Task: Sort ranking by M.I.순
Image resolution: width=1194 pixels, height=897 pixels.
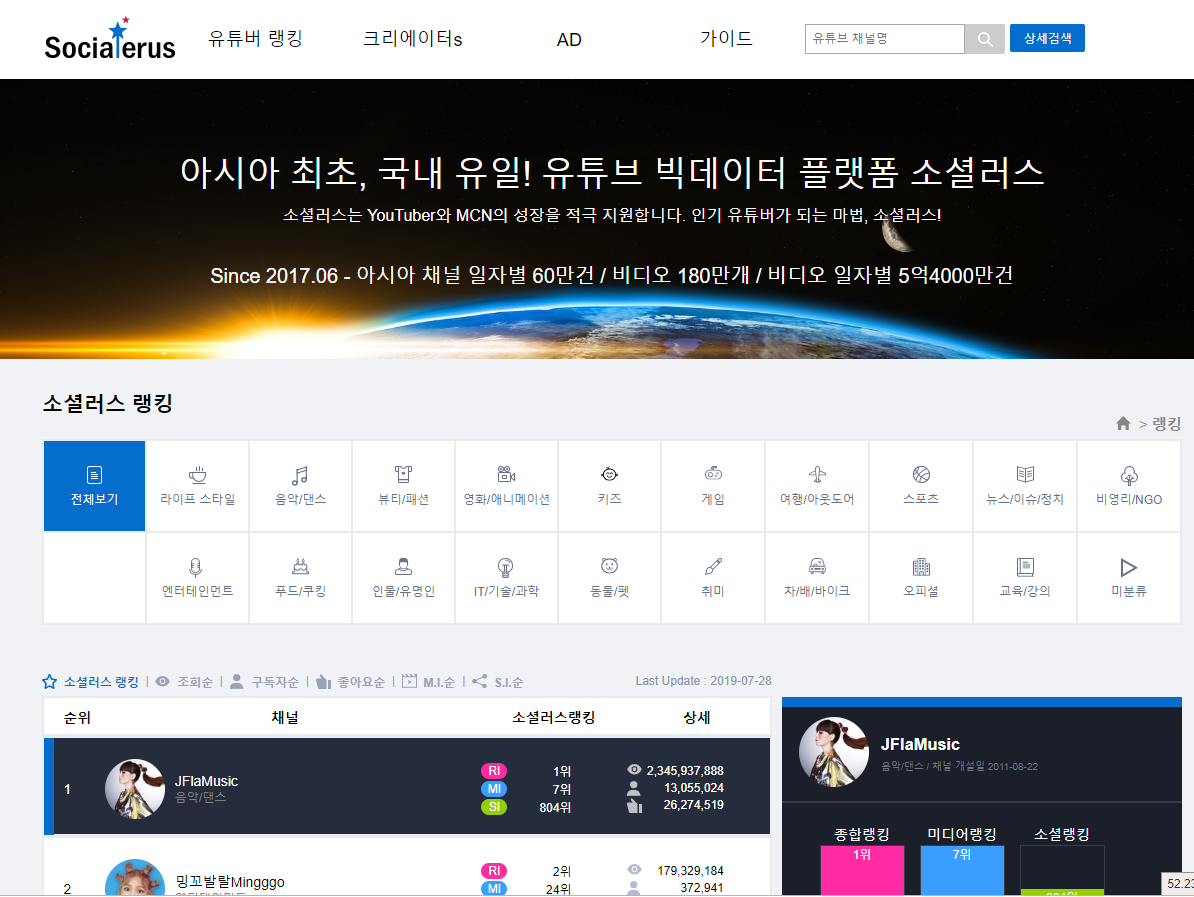Action: click(x=429, y=682)
